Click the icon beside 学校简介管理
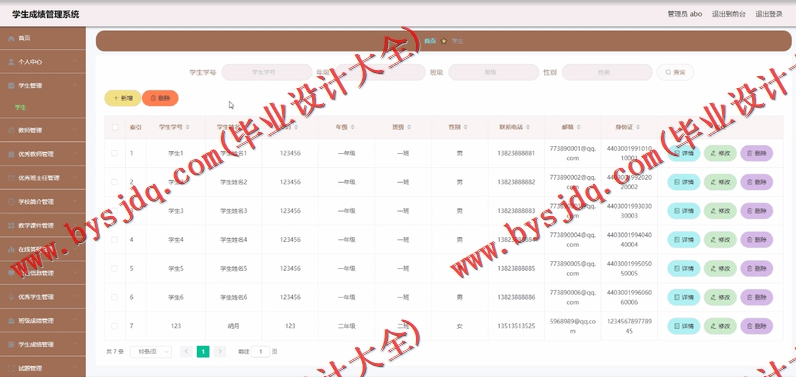The image size is (796, 377). (x=11, y=202)
